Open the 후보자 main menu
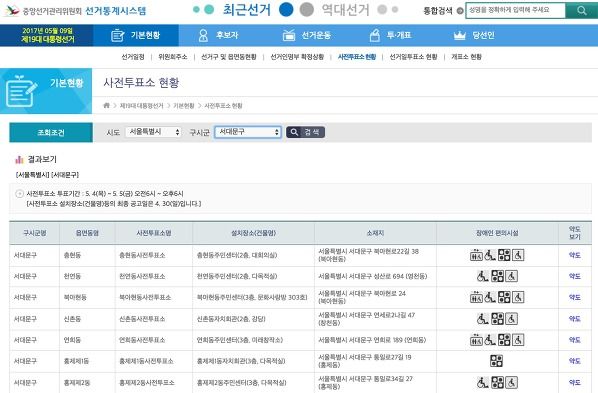Screen dimensions: 598x393 [x=218, y=35]
